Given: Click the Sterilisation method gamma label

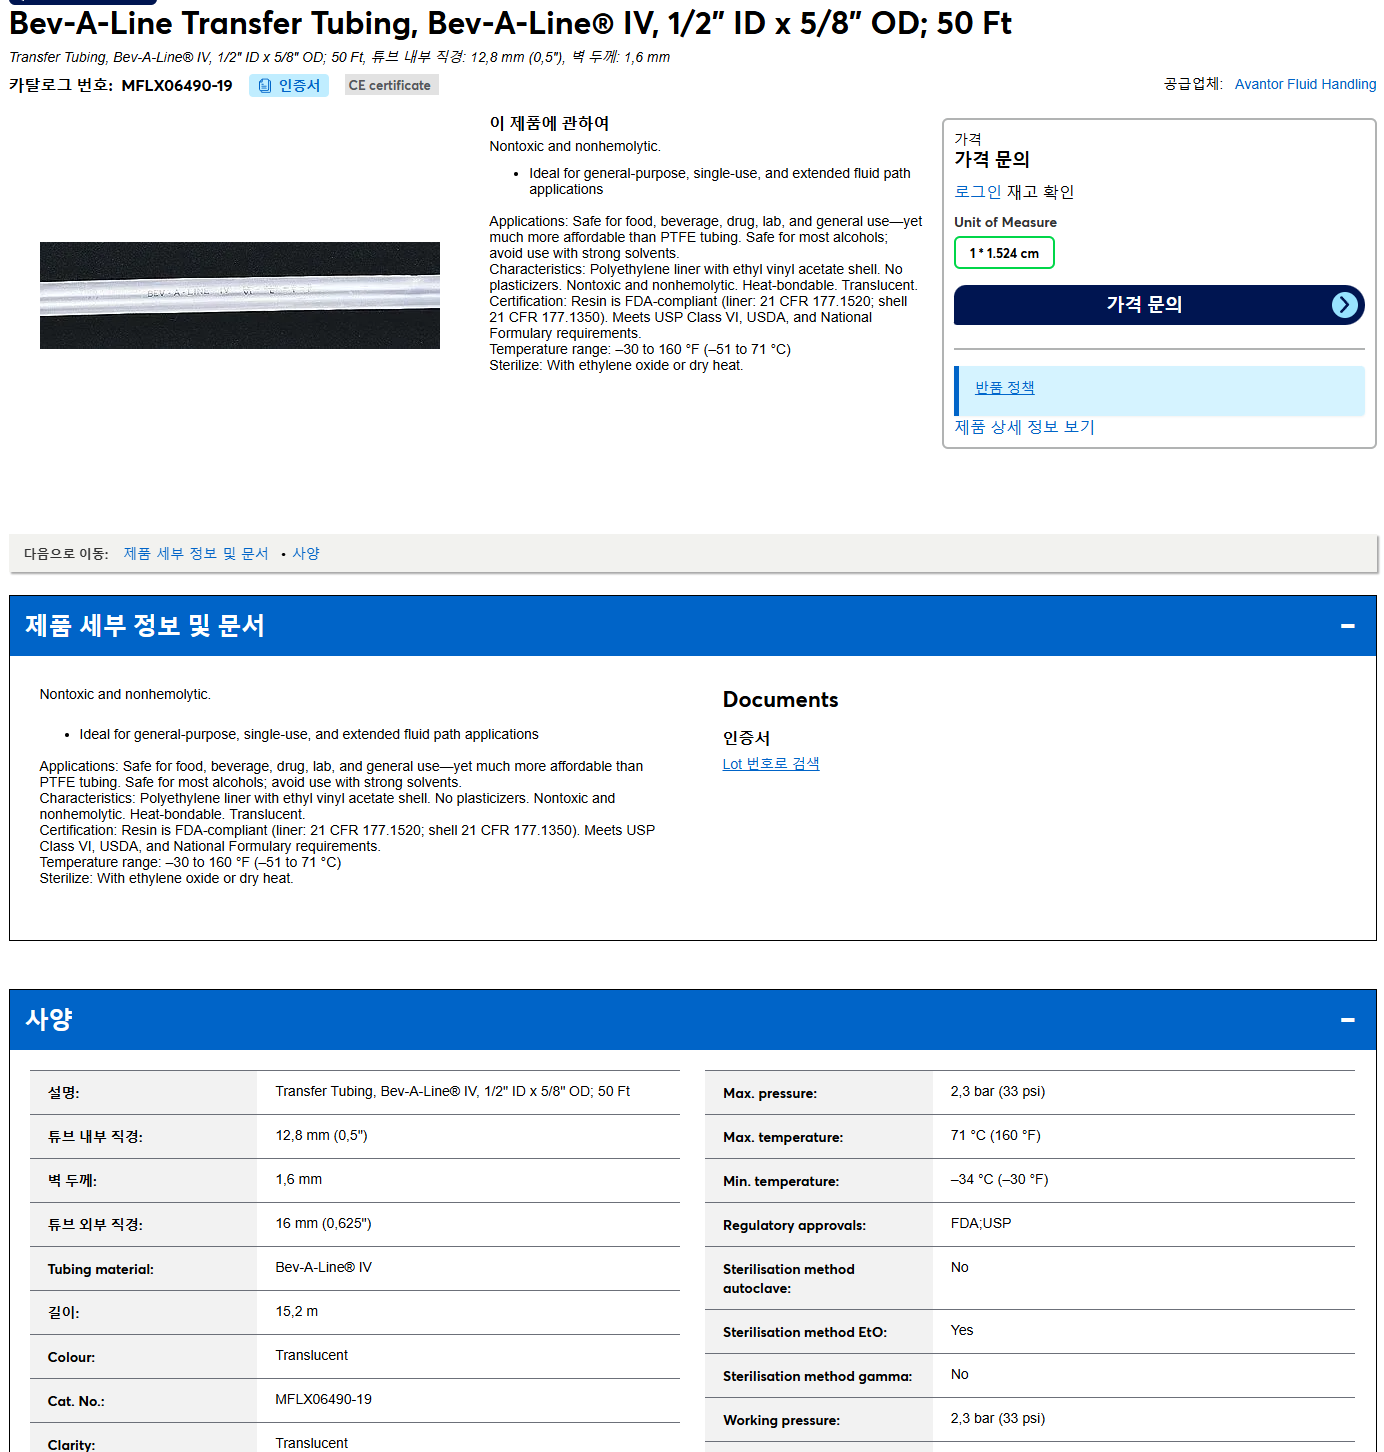Looking at the screenshot, I should point(817,1377).
